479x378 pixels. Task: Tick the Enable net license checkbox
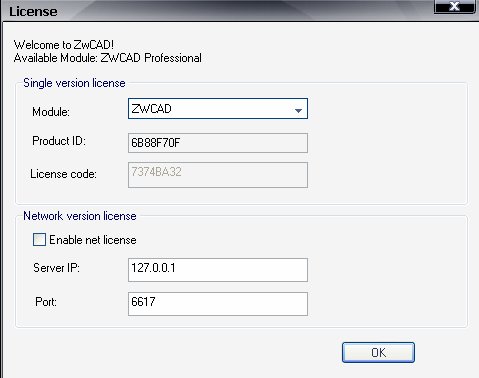click(x=39, y=240)
